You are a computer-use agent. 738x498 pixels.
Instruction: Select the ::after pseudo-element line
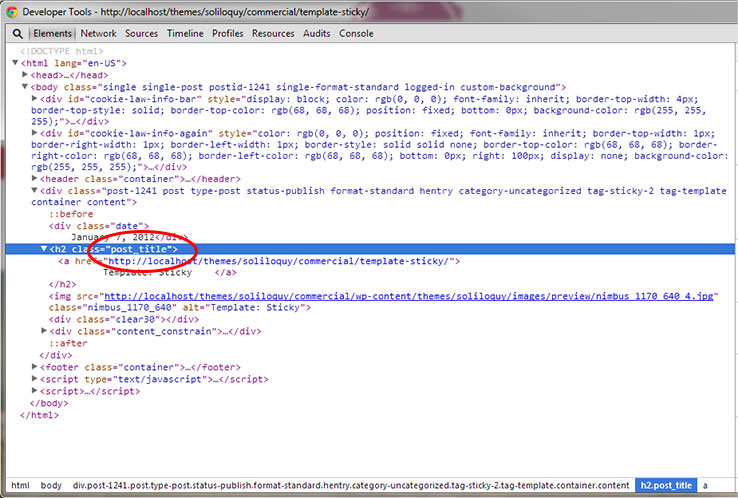click(x=68, y=343)
